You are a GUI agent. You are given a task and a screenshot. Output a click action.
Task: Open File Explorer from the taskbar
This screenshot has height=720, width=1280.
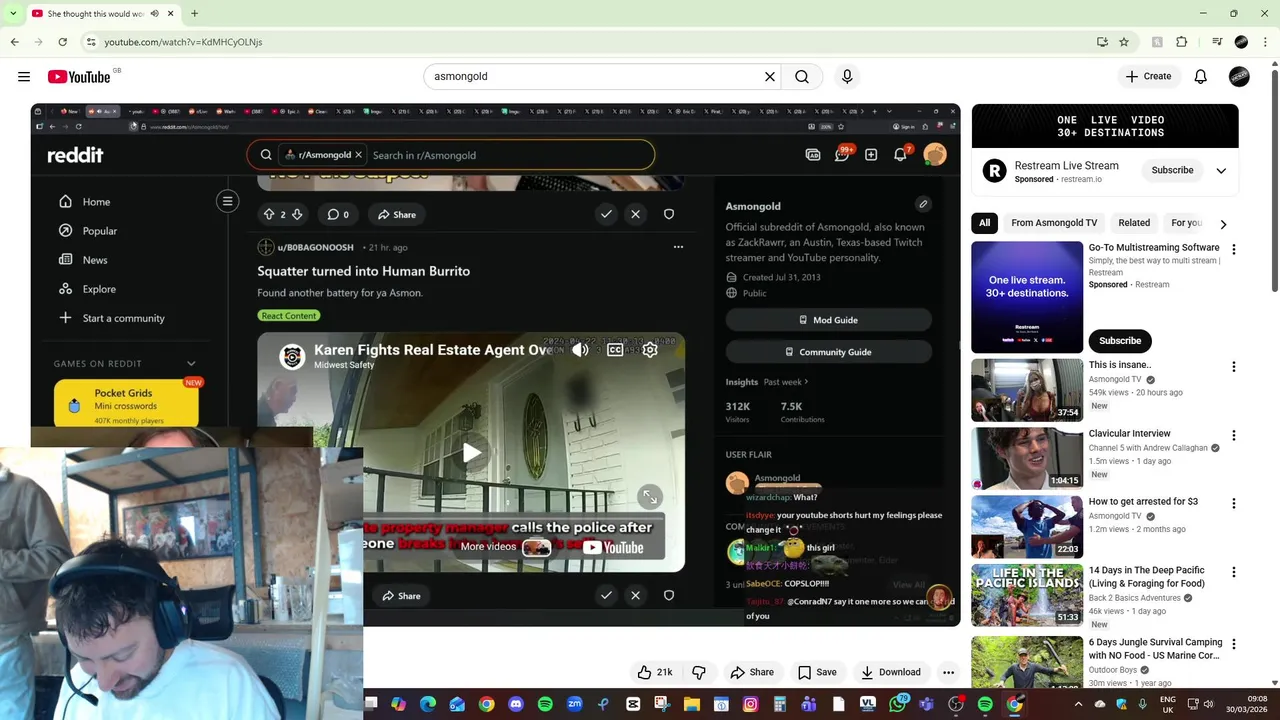(x=692, y=705)
